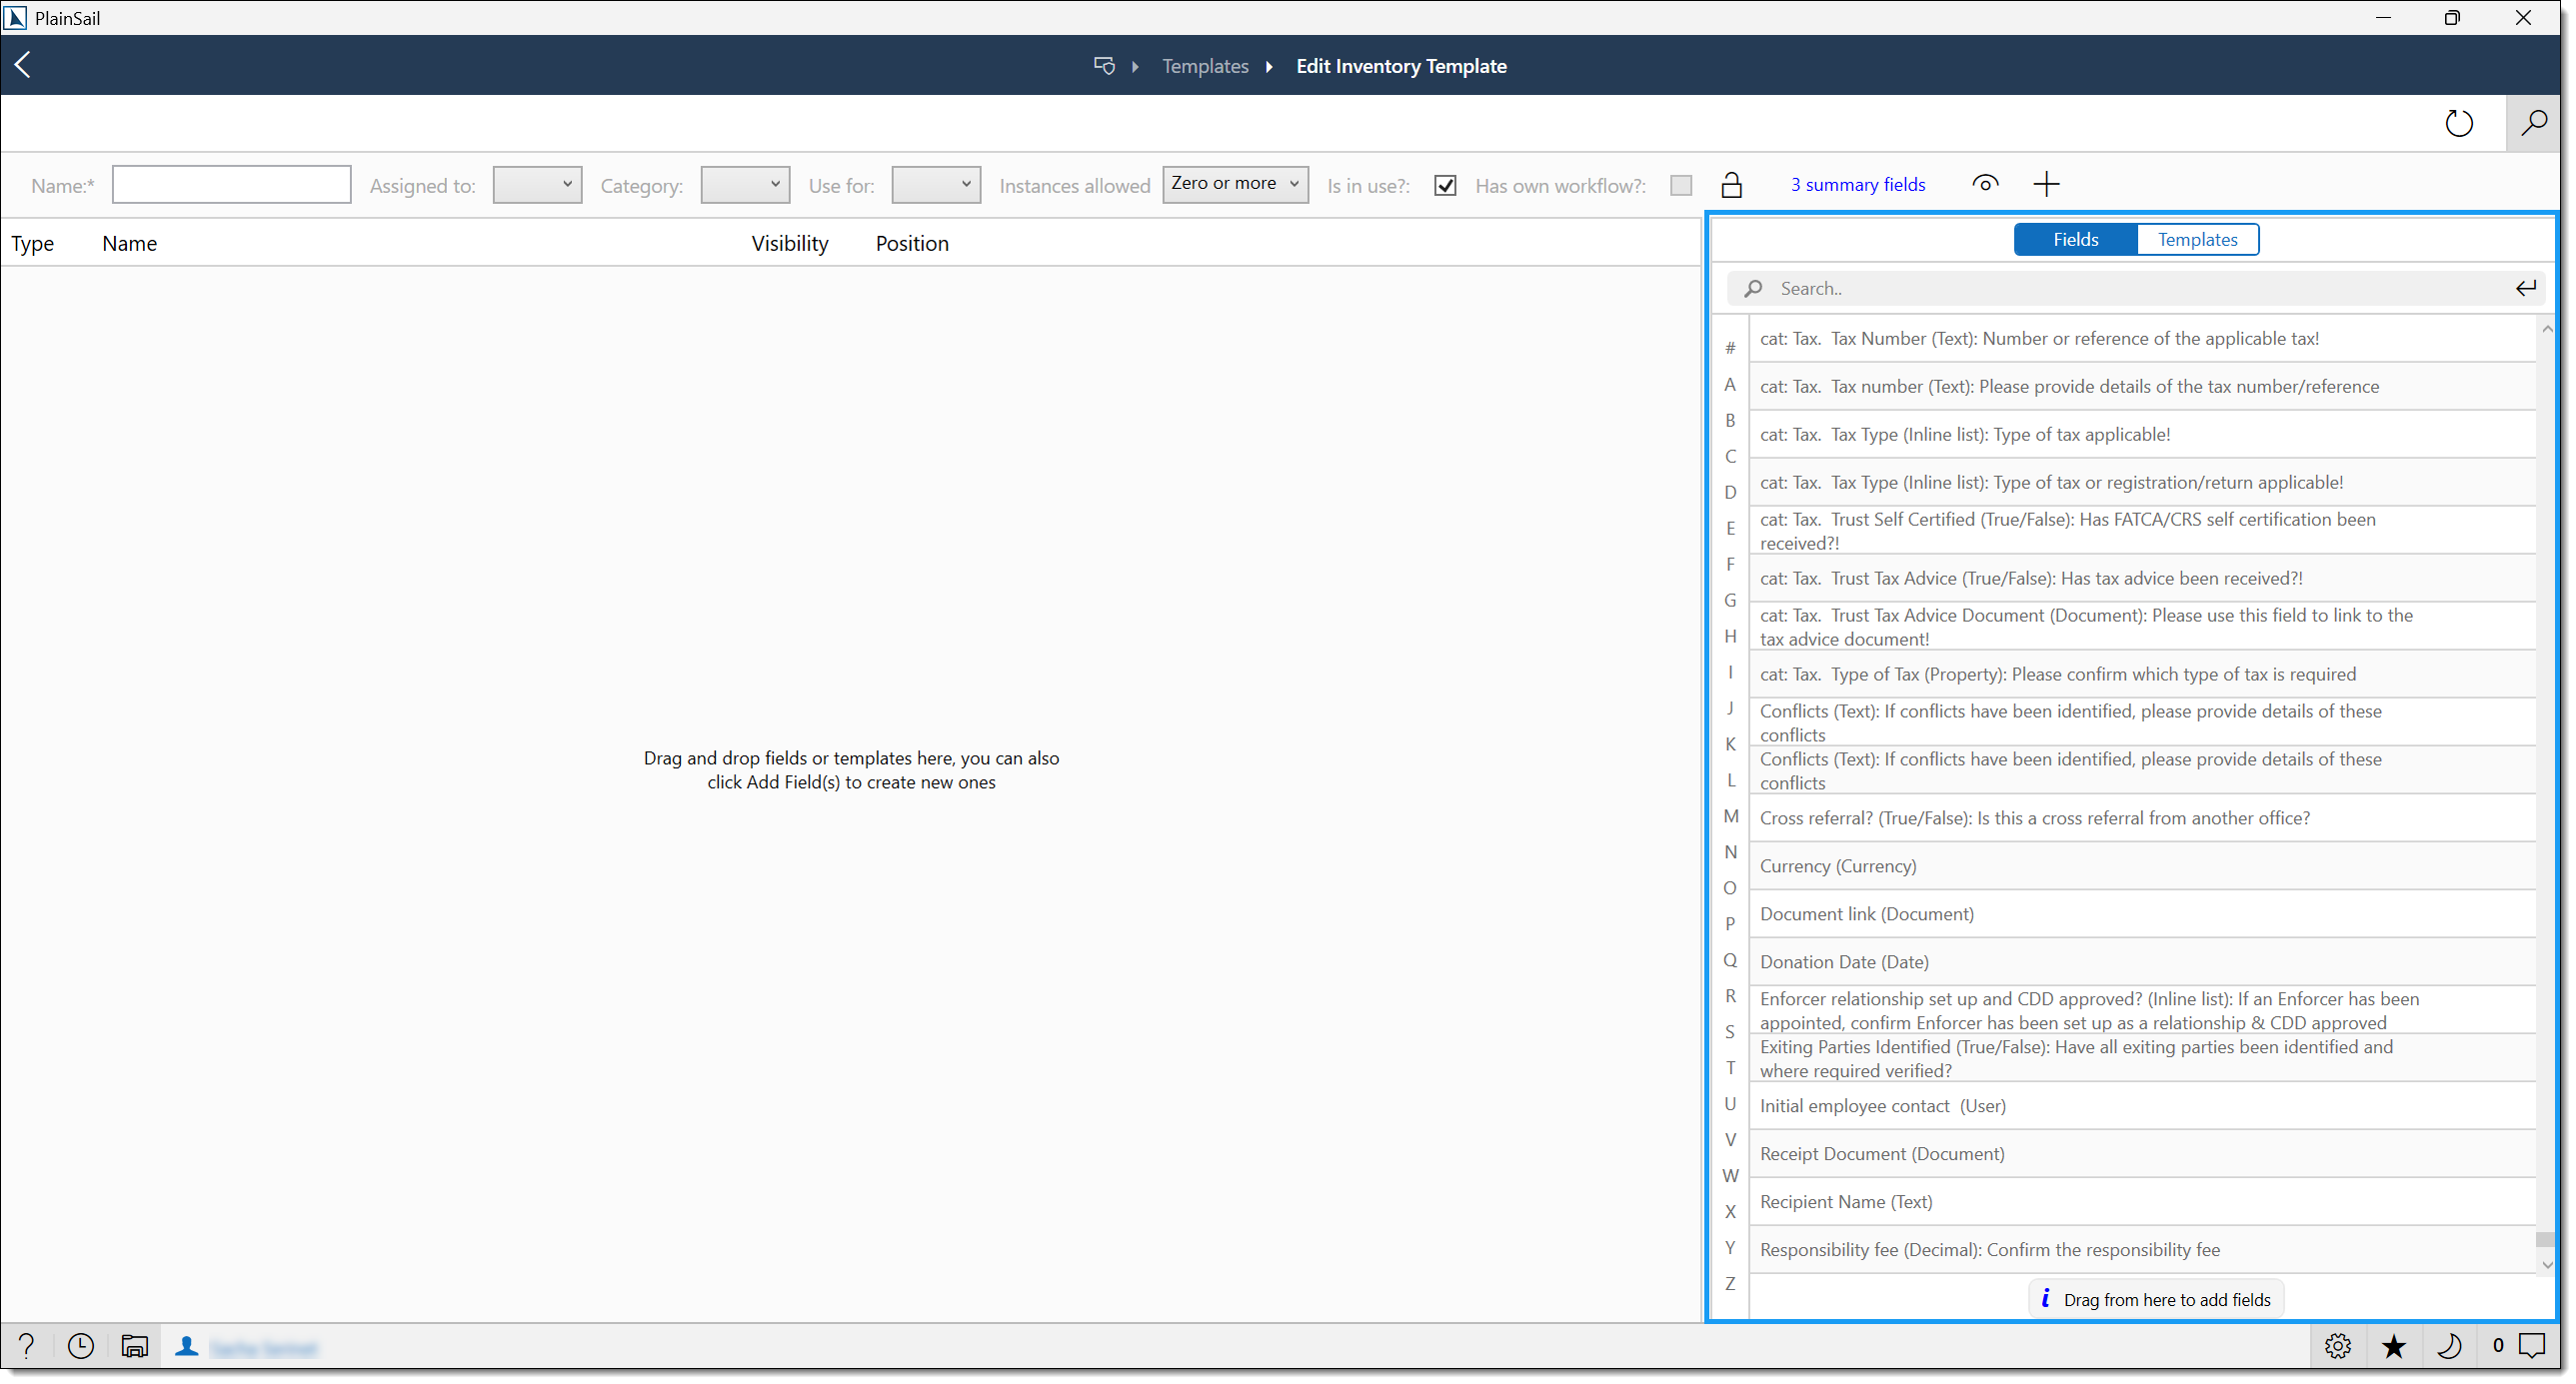Click Templates in the breadcrumb

1205,66
